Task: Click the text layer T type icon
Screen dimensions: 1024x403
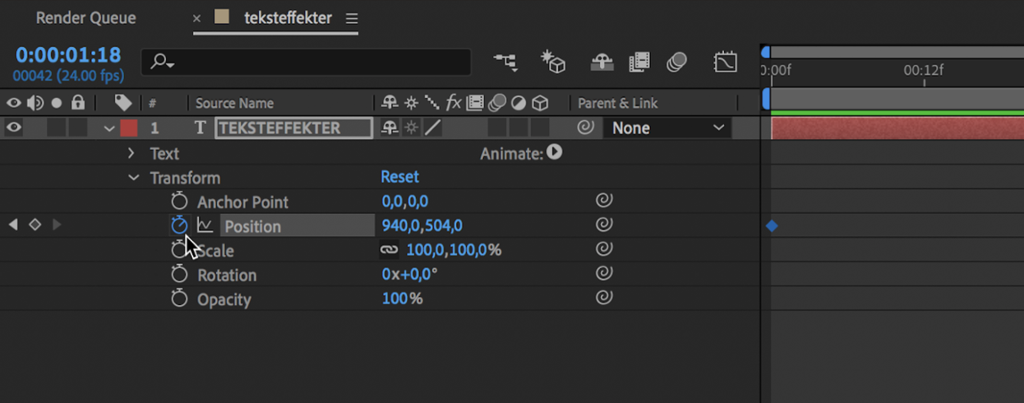Action: 201,128
